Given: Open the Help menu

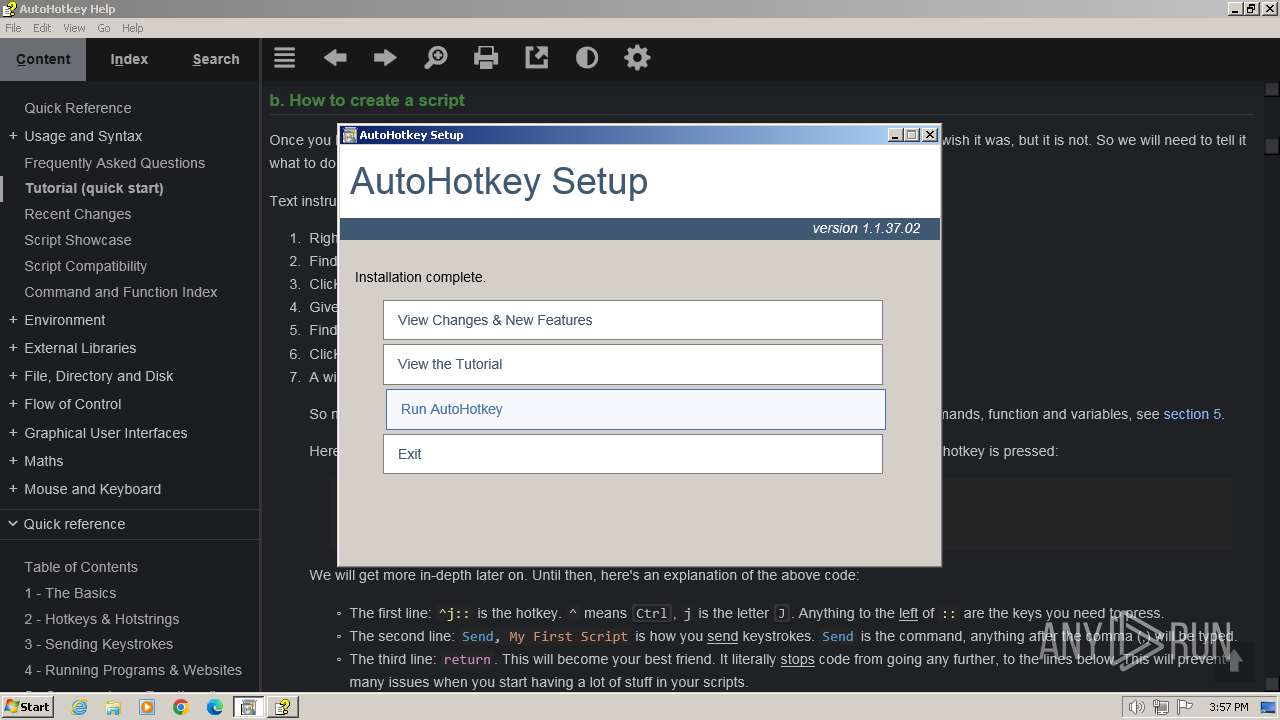Looking at the screenshot, I should pyautogui.click(x=132, y=28).
